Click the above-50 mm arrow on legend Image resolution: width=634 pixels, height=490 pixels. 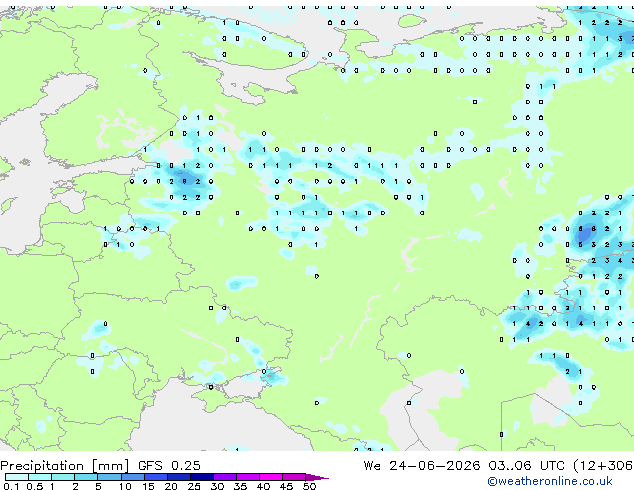click(317, 477)
